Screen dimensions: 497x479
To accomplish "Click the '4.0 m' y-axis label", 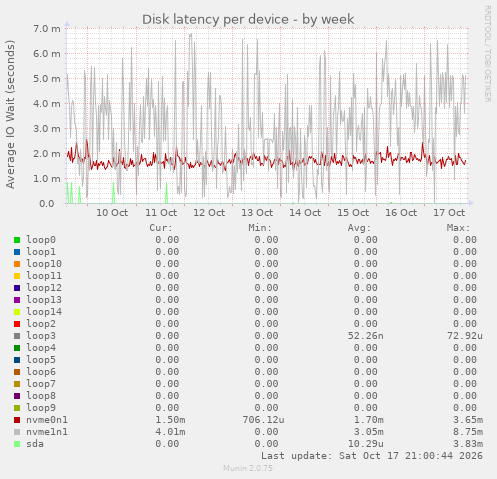I will (47, 104).
